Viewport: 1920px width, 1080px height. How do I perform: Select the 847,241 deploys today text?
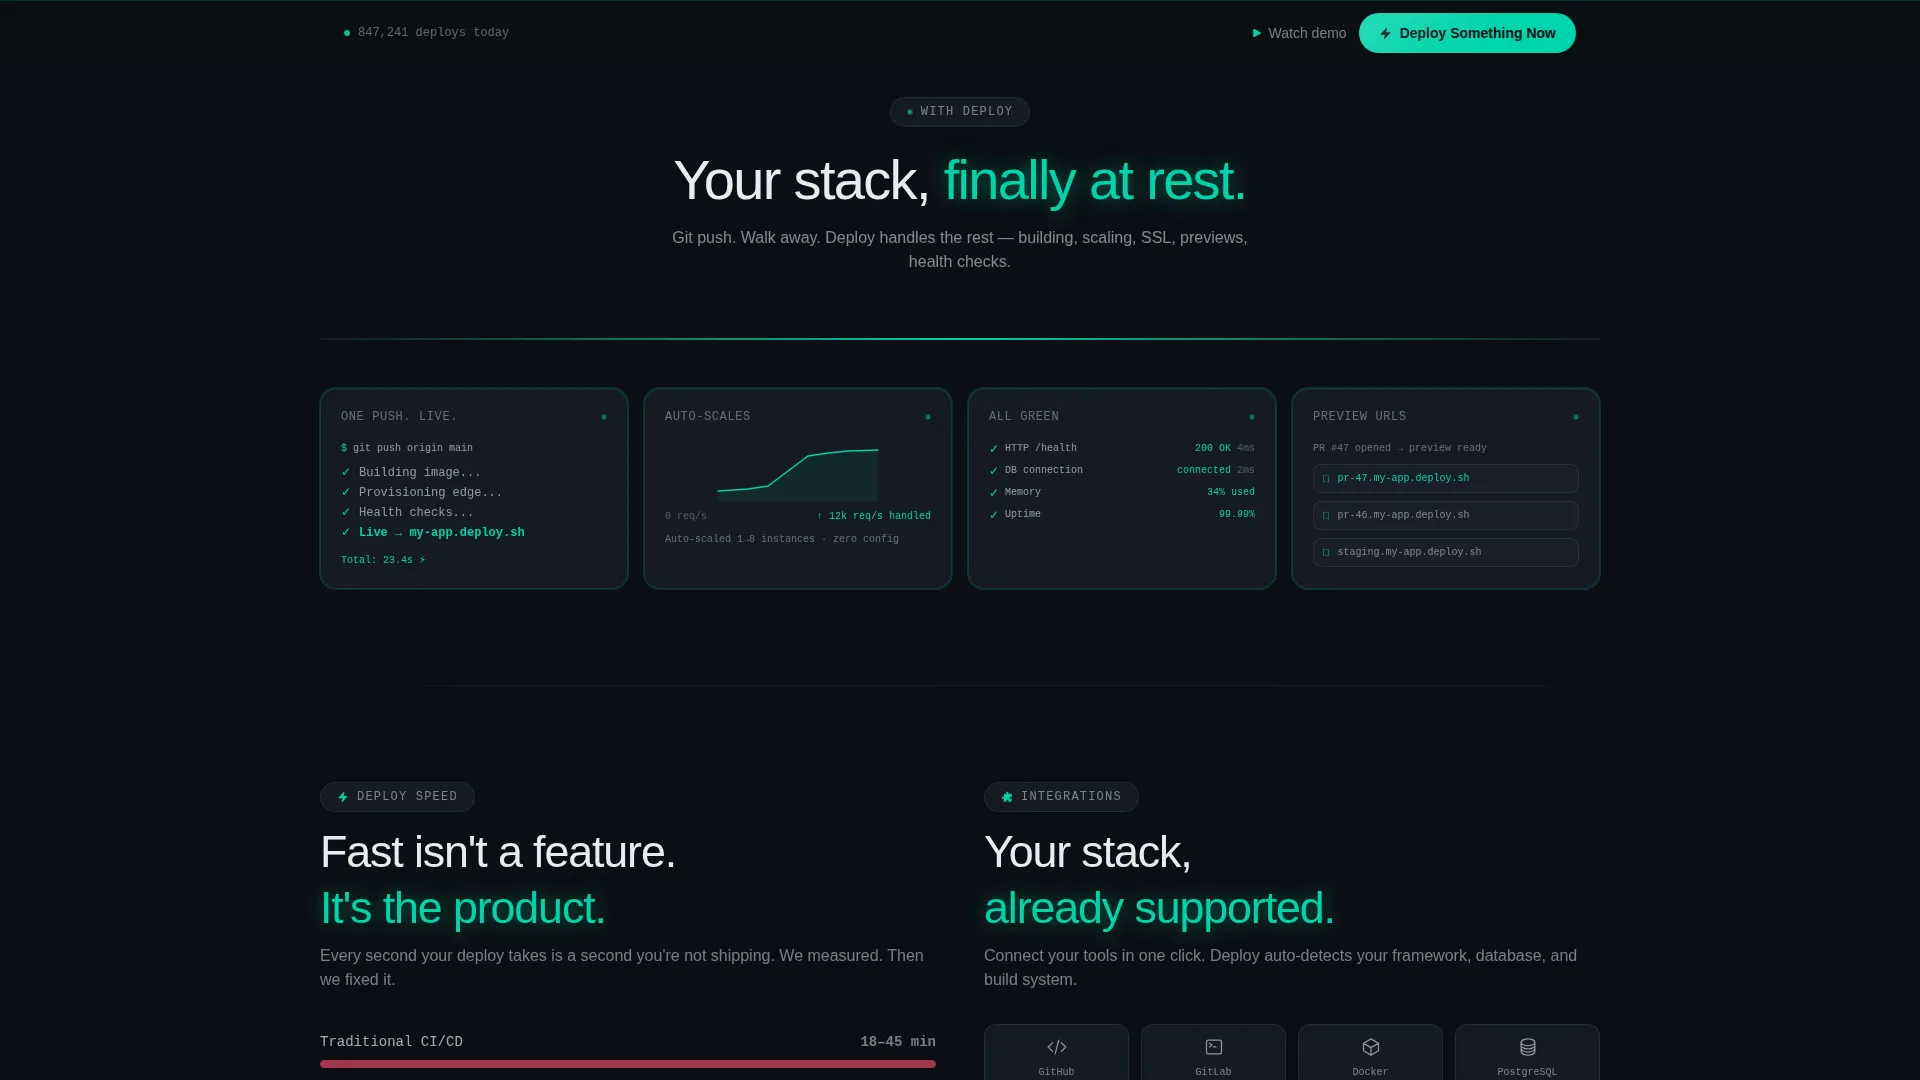point(433,33)
